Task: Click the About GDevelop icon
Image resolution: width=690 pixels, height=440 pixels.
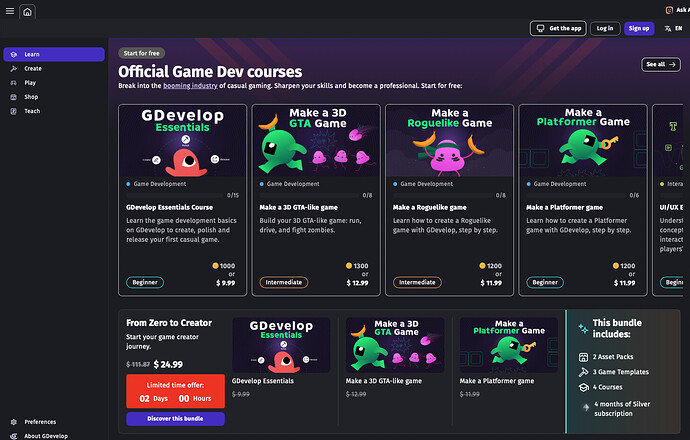Action: pos(14,436)
